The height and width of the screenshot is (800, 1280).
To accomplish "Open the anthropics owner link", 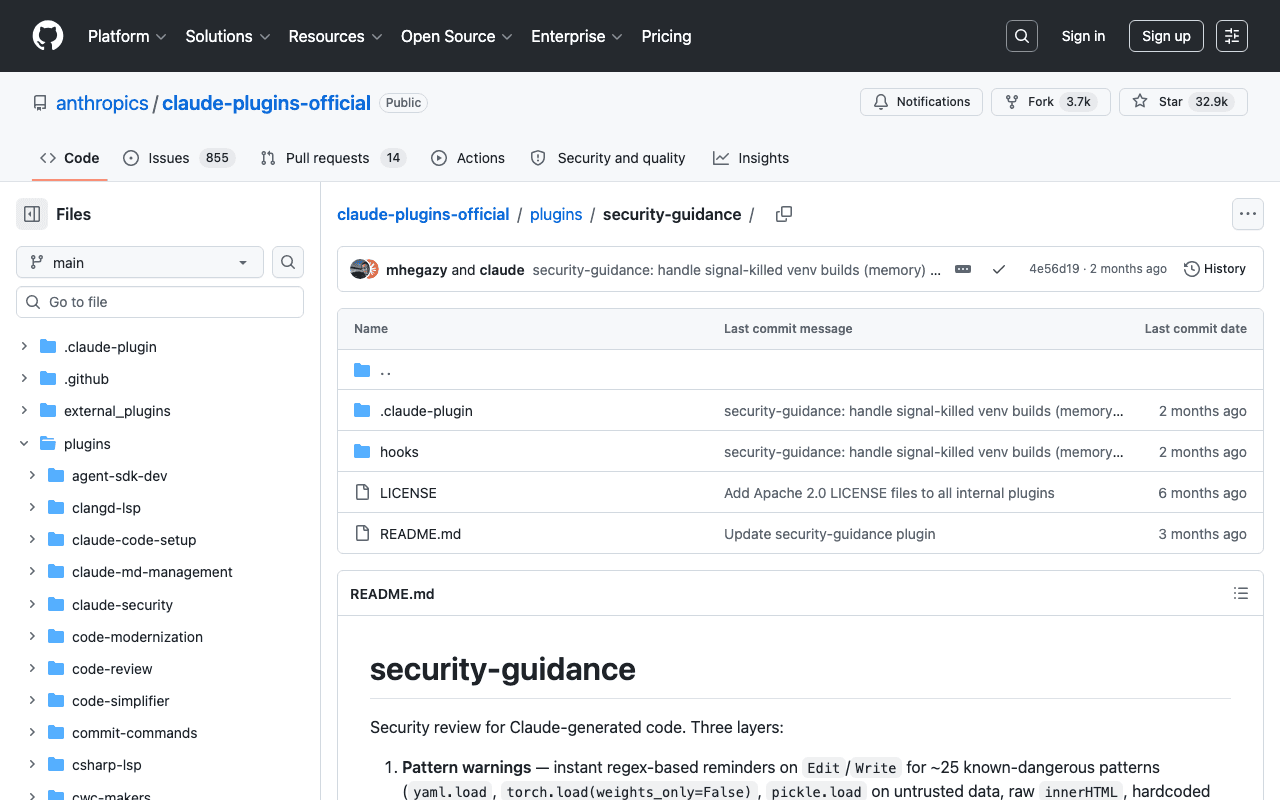I will (x=102, y=103).
